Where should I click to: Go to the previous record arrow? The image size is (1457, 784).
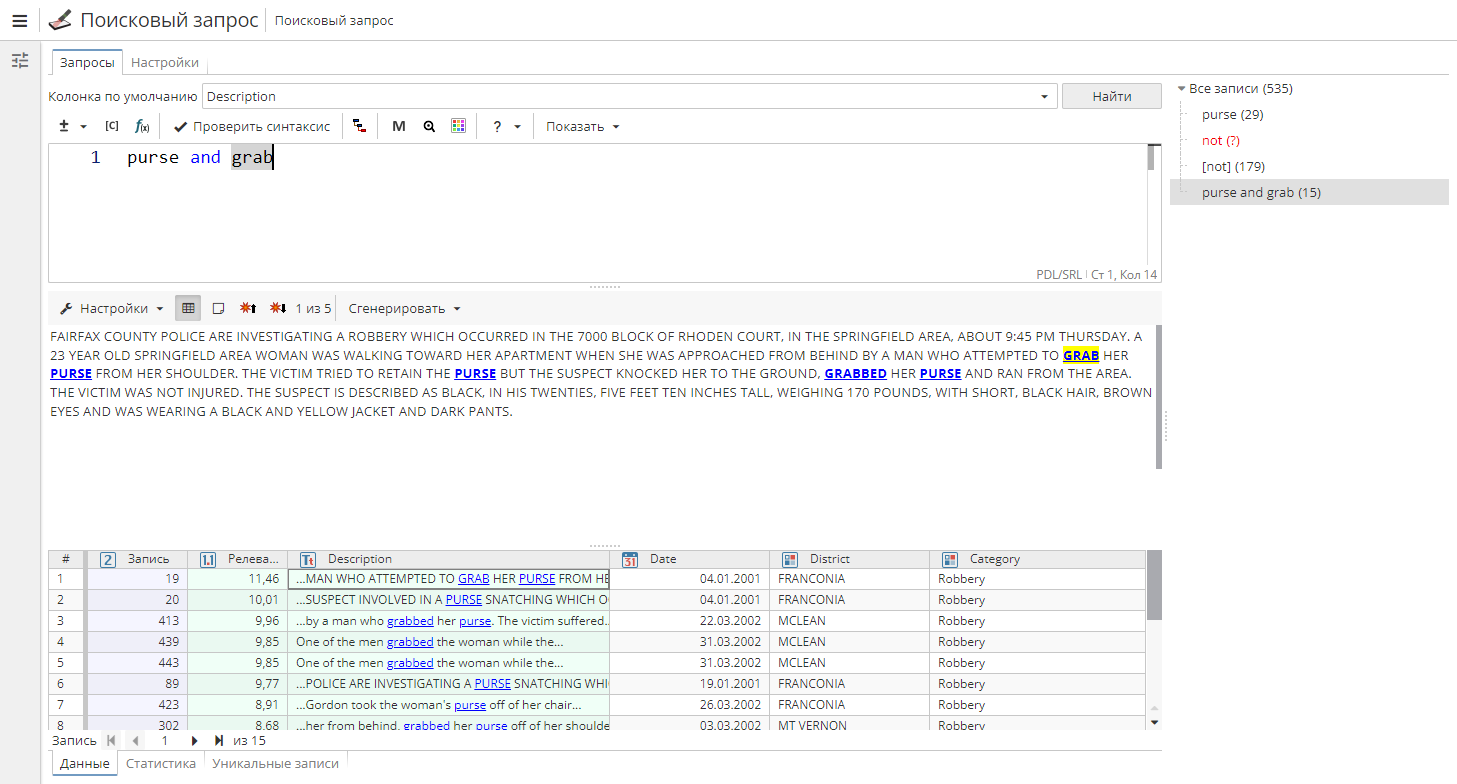click(x=135, y=741)
